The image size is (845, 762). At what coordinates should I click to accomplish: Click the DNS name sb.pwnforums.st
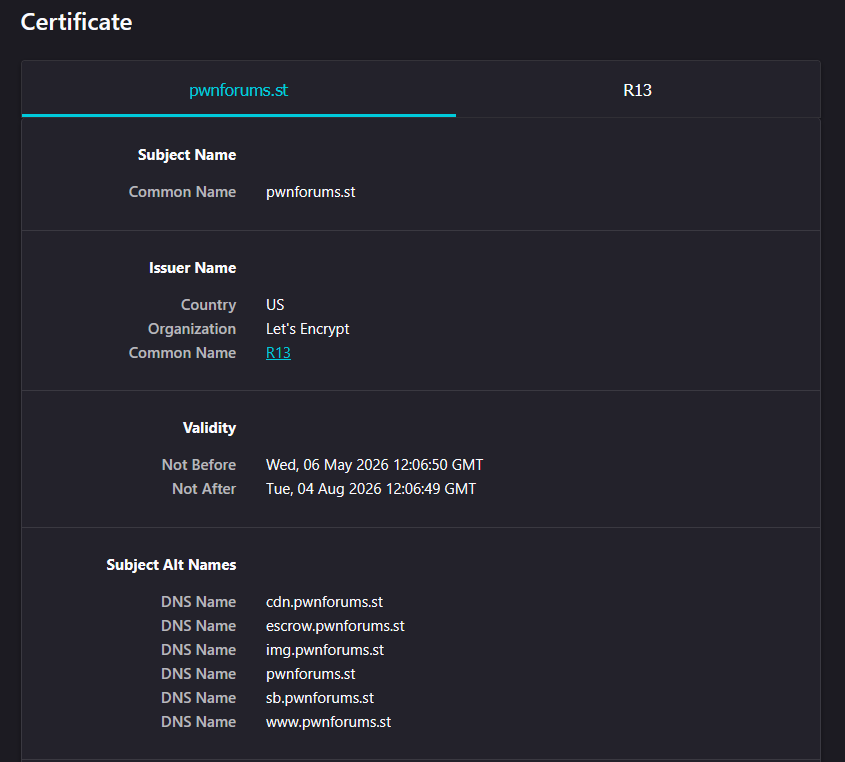[x=320, y=698]
